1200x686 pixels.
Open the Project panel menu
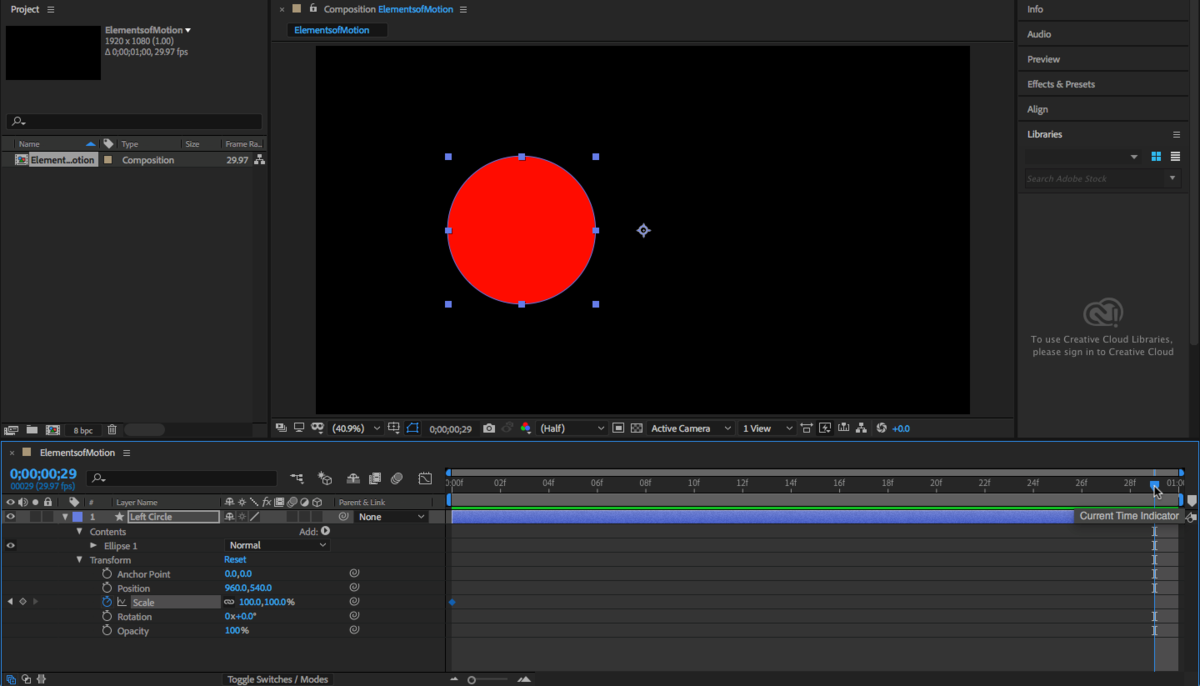51,9
